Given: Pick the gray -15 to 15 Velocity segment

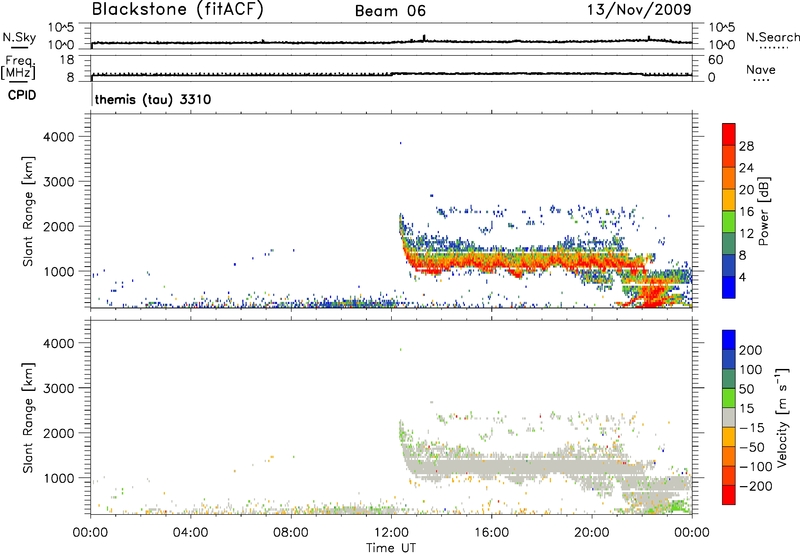Looking at the screenshot, I should tap(729, 417).
